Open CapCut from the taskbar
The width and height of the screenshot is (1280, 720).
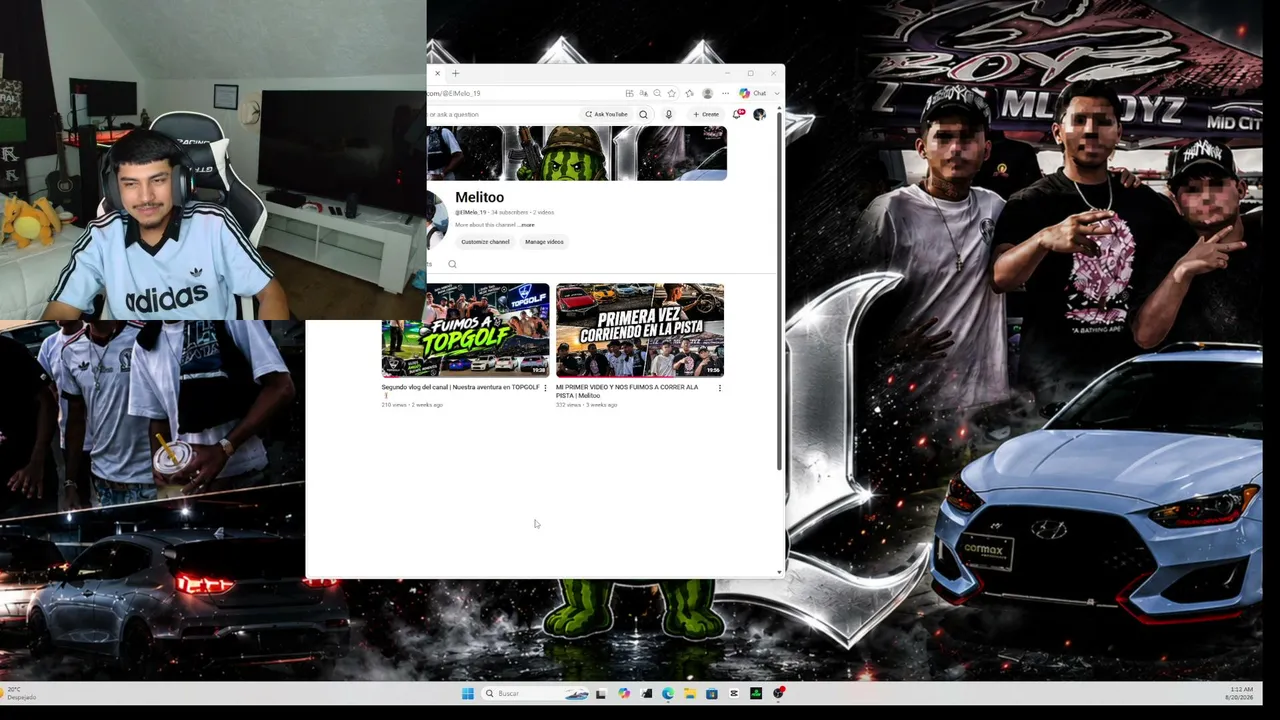pos(734,694)
